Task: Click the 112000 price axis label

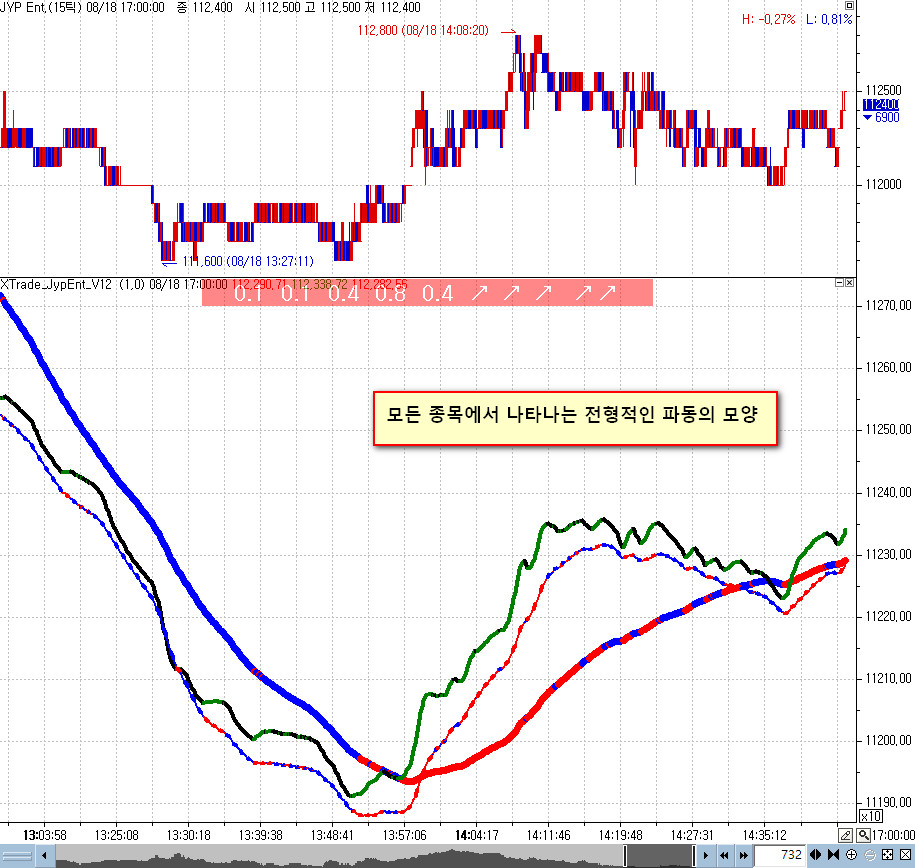Action: [x=883, y=184]
